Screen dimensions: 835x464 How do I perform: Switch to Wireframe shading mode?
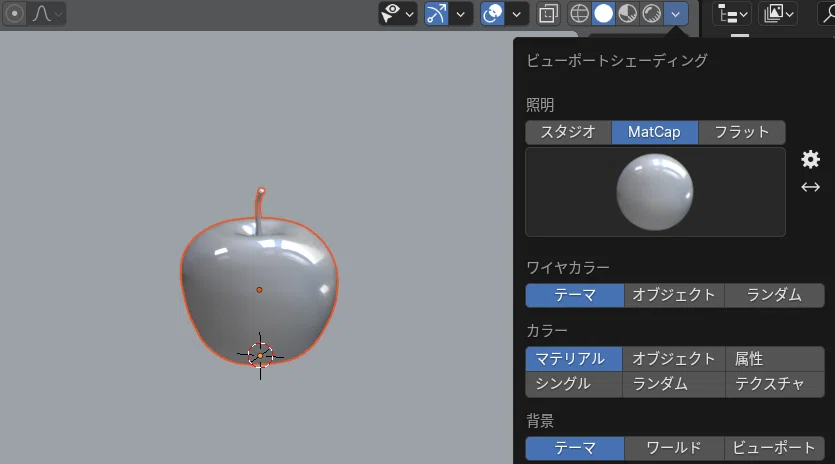(x=579, y=14)
